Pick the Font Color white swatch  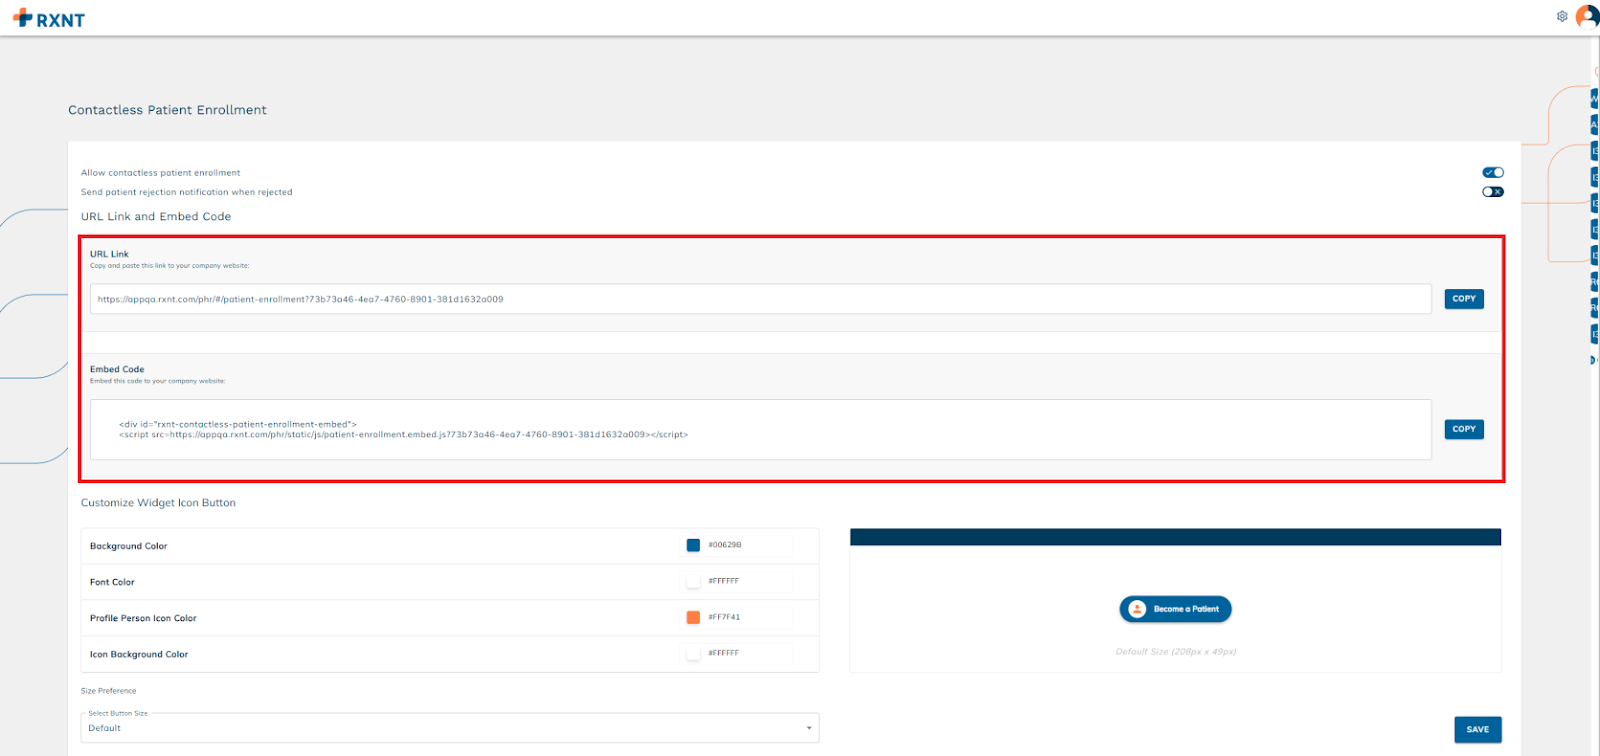click(693, 581)
